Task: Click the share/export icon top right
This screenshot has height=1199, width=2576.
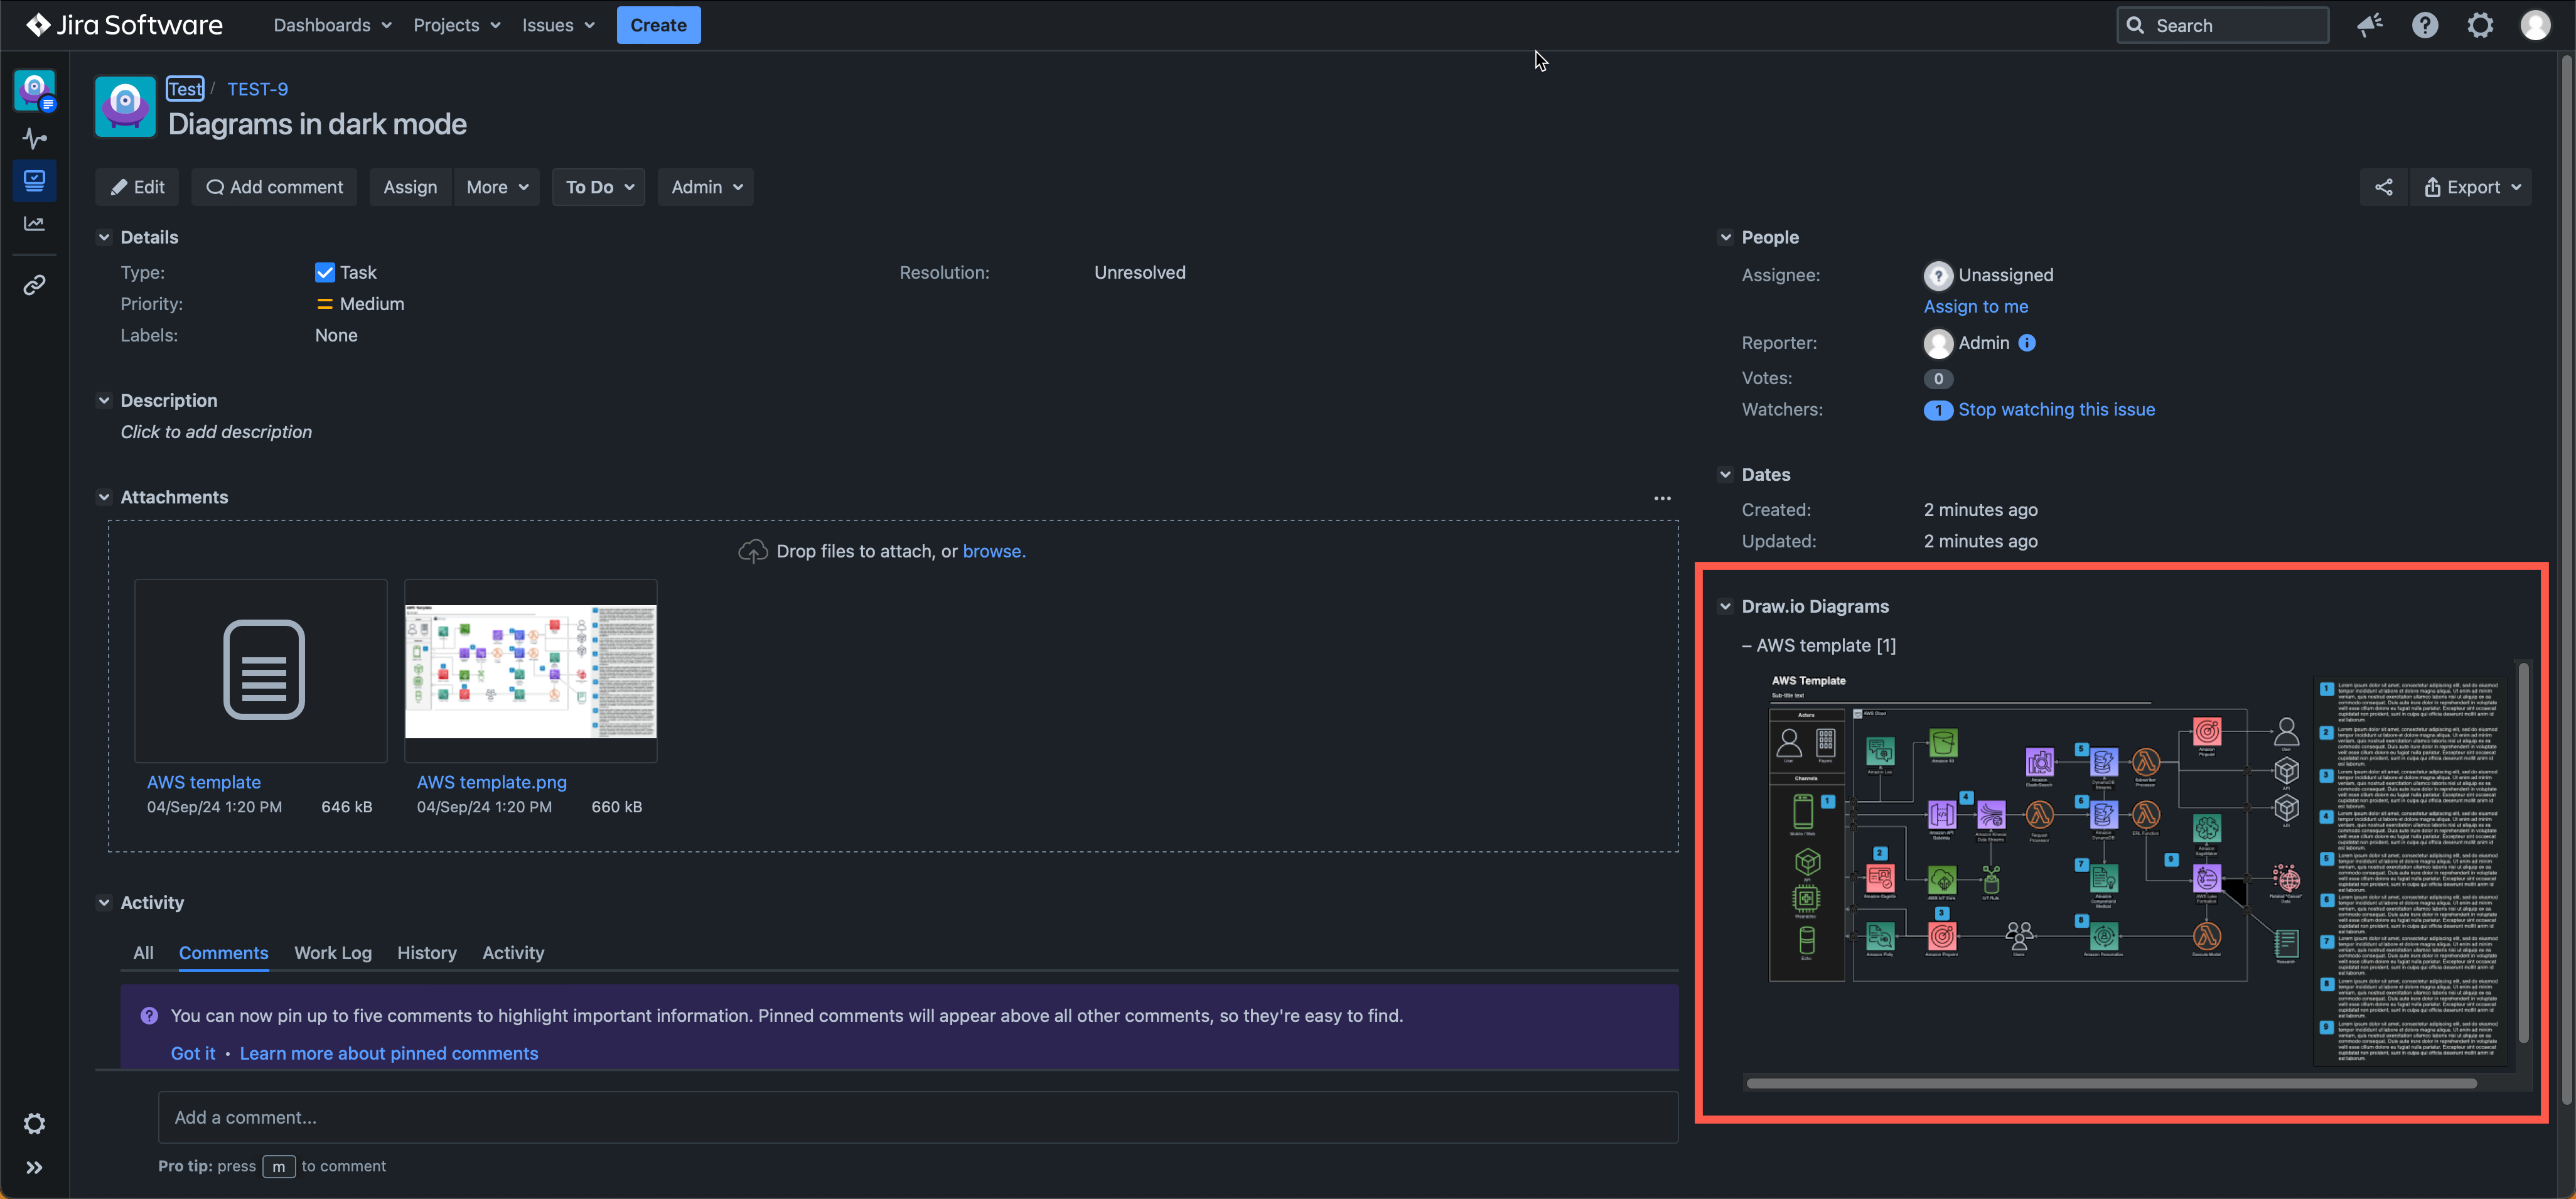Action: coord(2382,187)
